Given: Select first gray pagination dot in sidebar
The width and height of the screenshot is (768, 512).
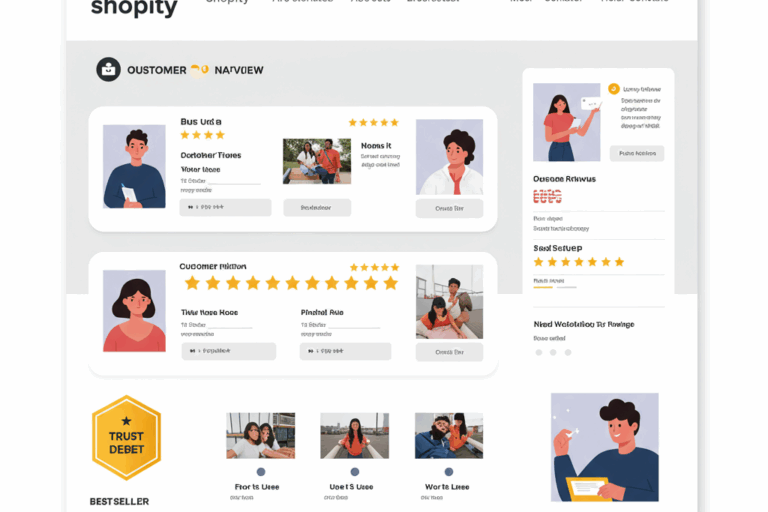Looking at the screenshot, I should point(539,352).
